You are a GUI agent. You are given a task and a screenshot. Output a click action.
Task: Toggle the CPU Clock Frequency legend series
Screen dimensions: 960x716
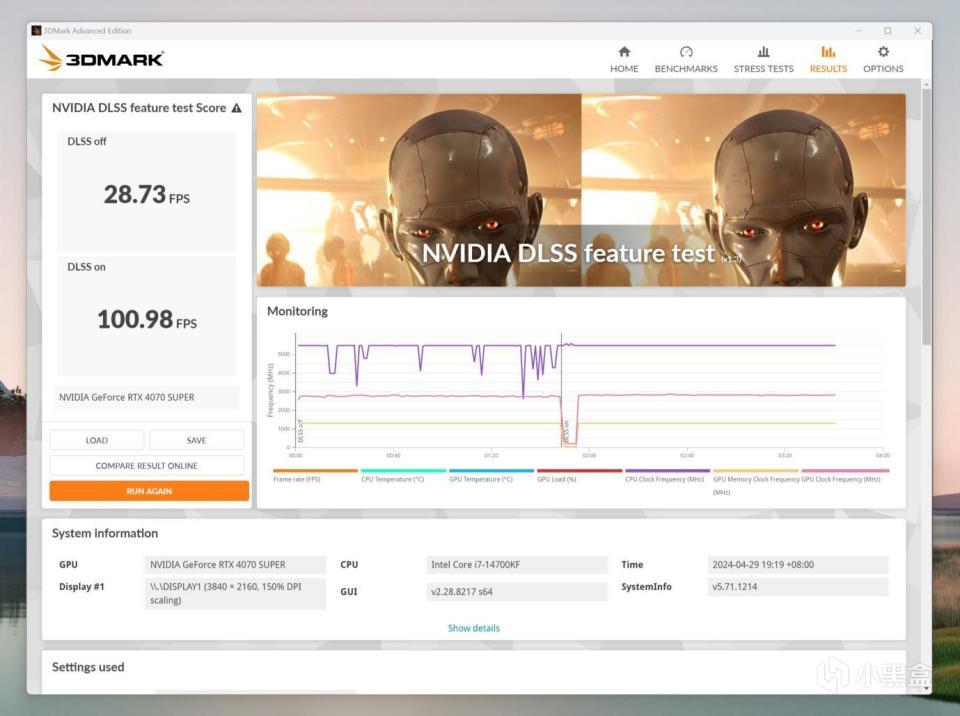point(667,476)
